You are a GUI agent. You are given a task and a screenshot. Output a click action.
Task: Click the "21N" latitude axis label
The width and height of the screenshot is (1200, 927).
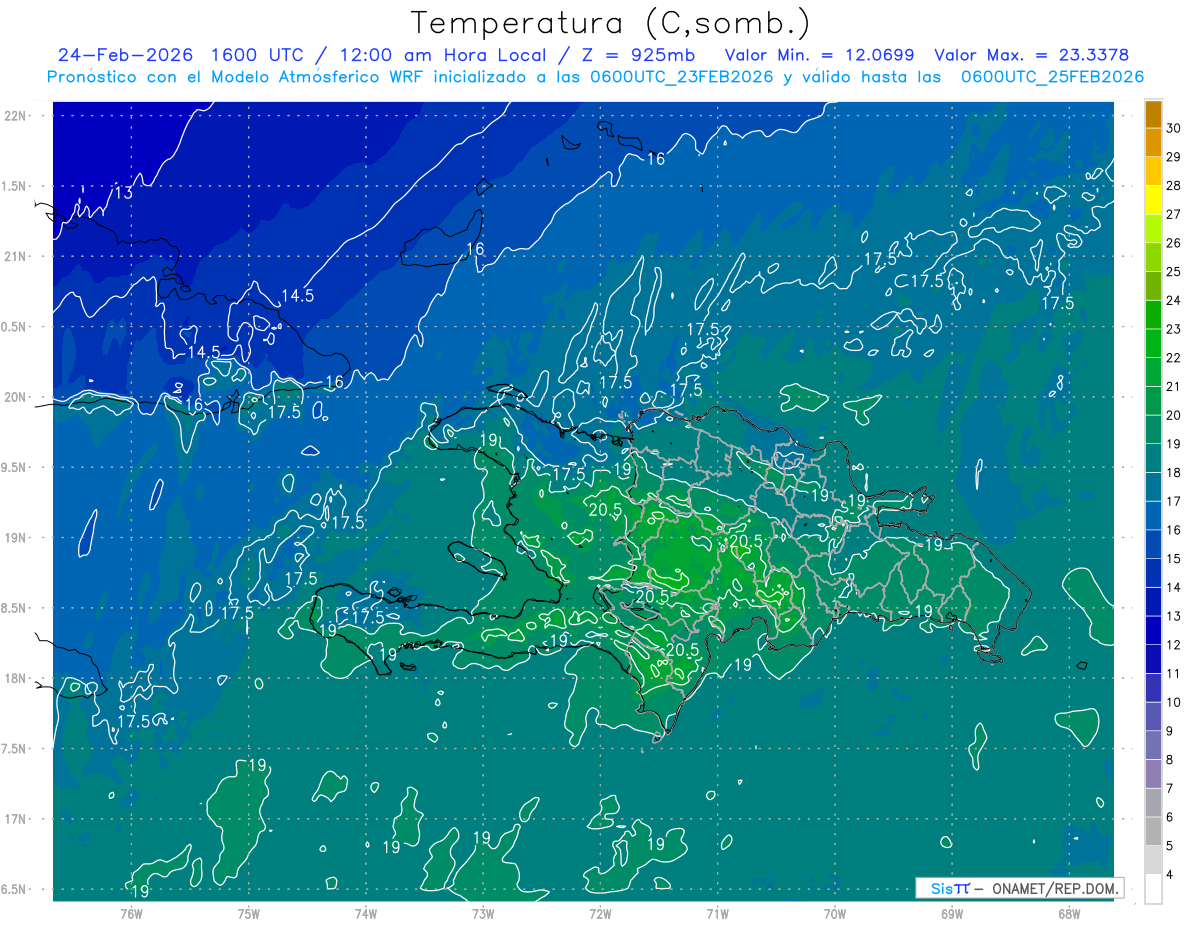(x=17, y=256)
